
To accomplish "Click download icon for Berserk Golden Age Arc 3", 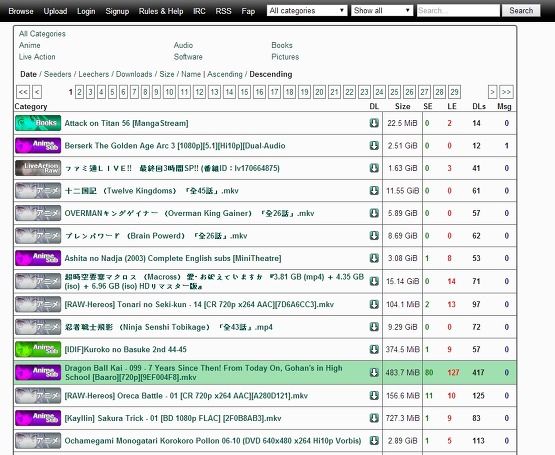I will click(374, 146).
